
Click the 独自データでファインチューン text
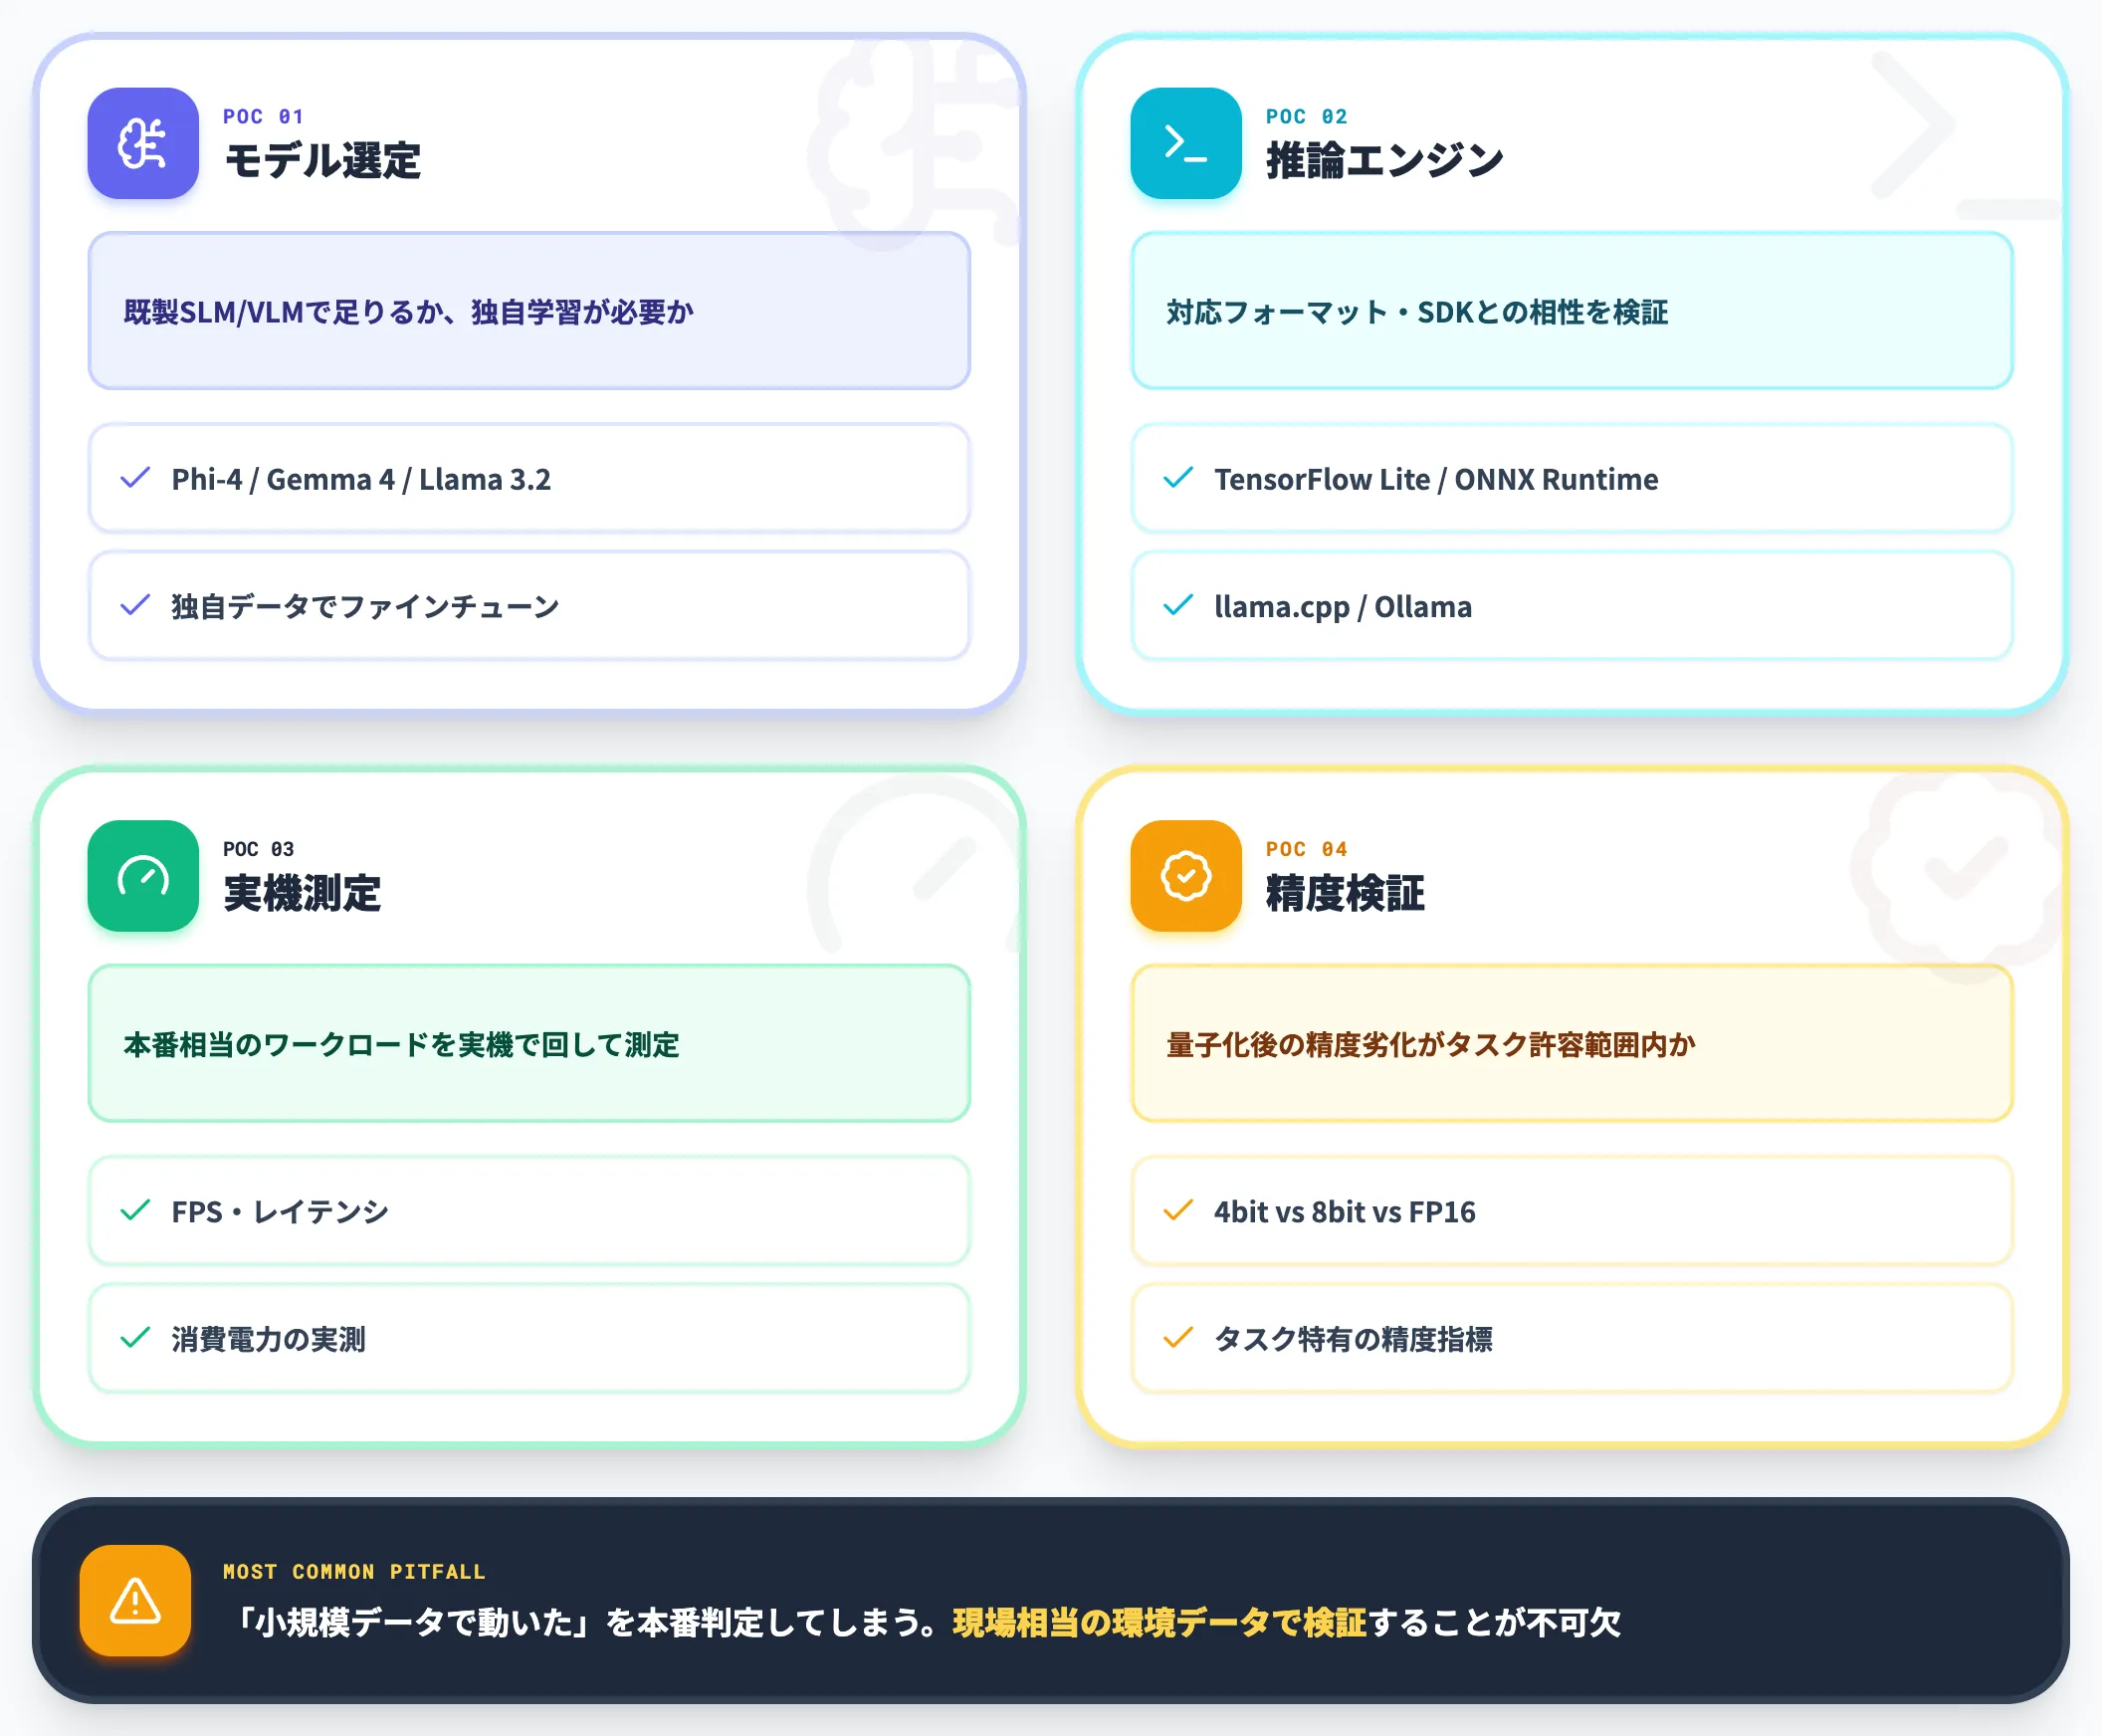365,606
